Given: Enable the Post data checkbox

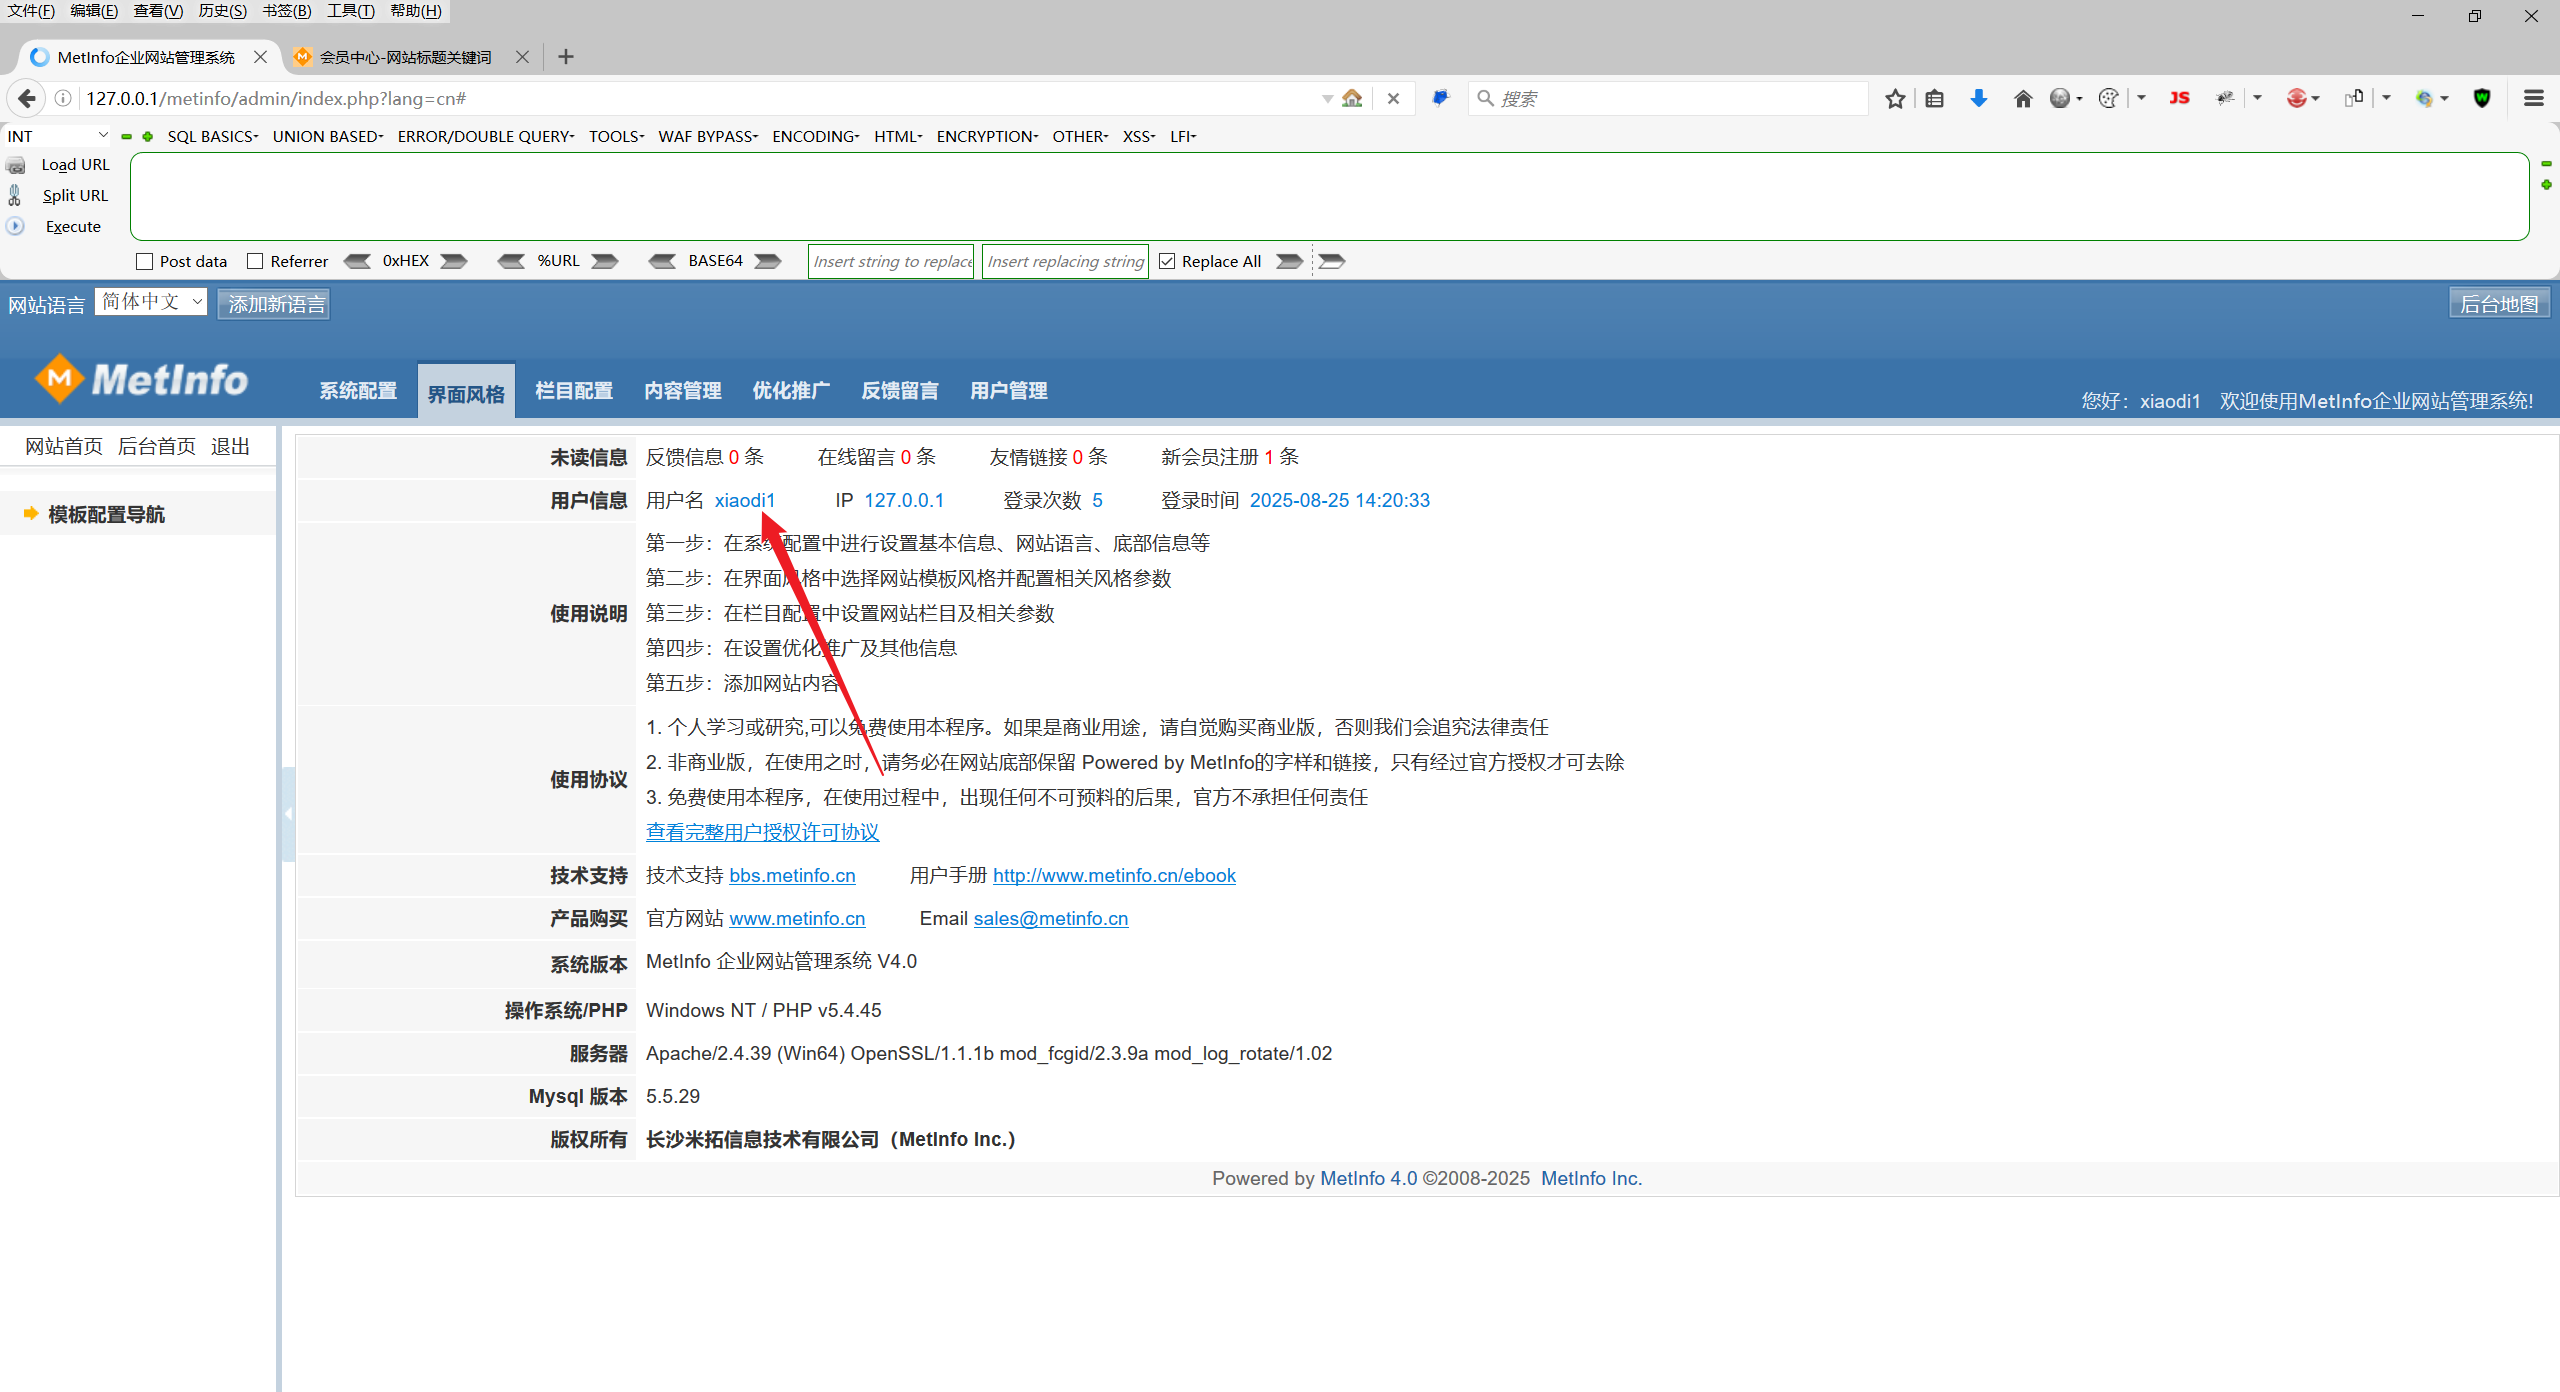Looking at the screenshot, I should click(x=145, y=261).
